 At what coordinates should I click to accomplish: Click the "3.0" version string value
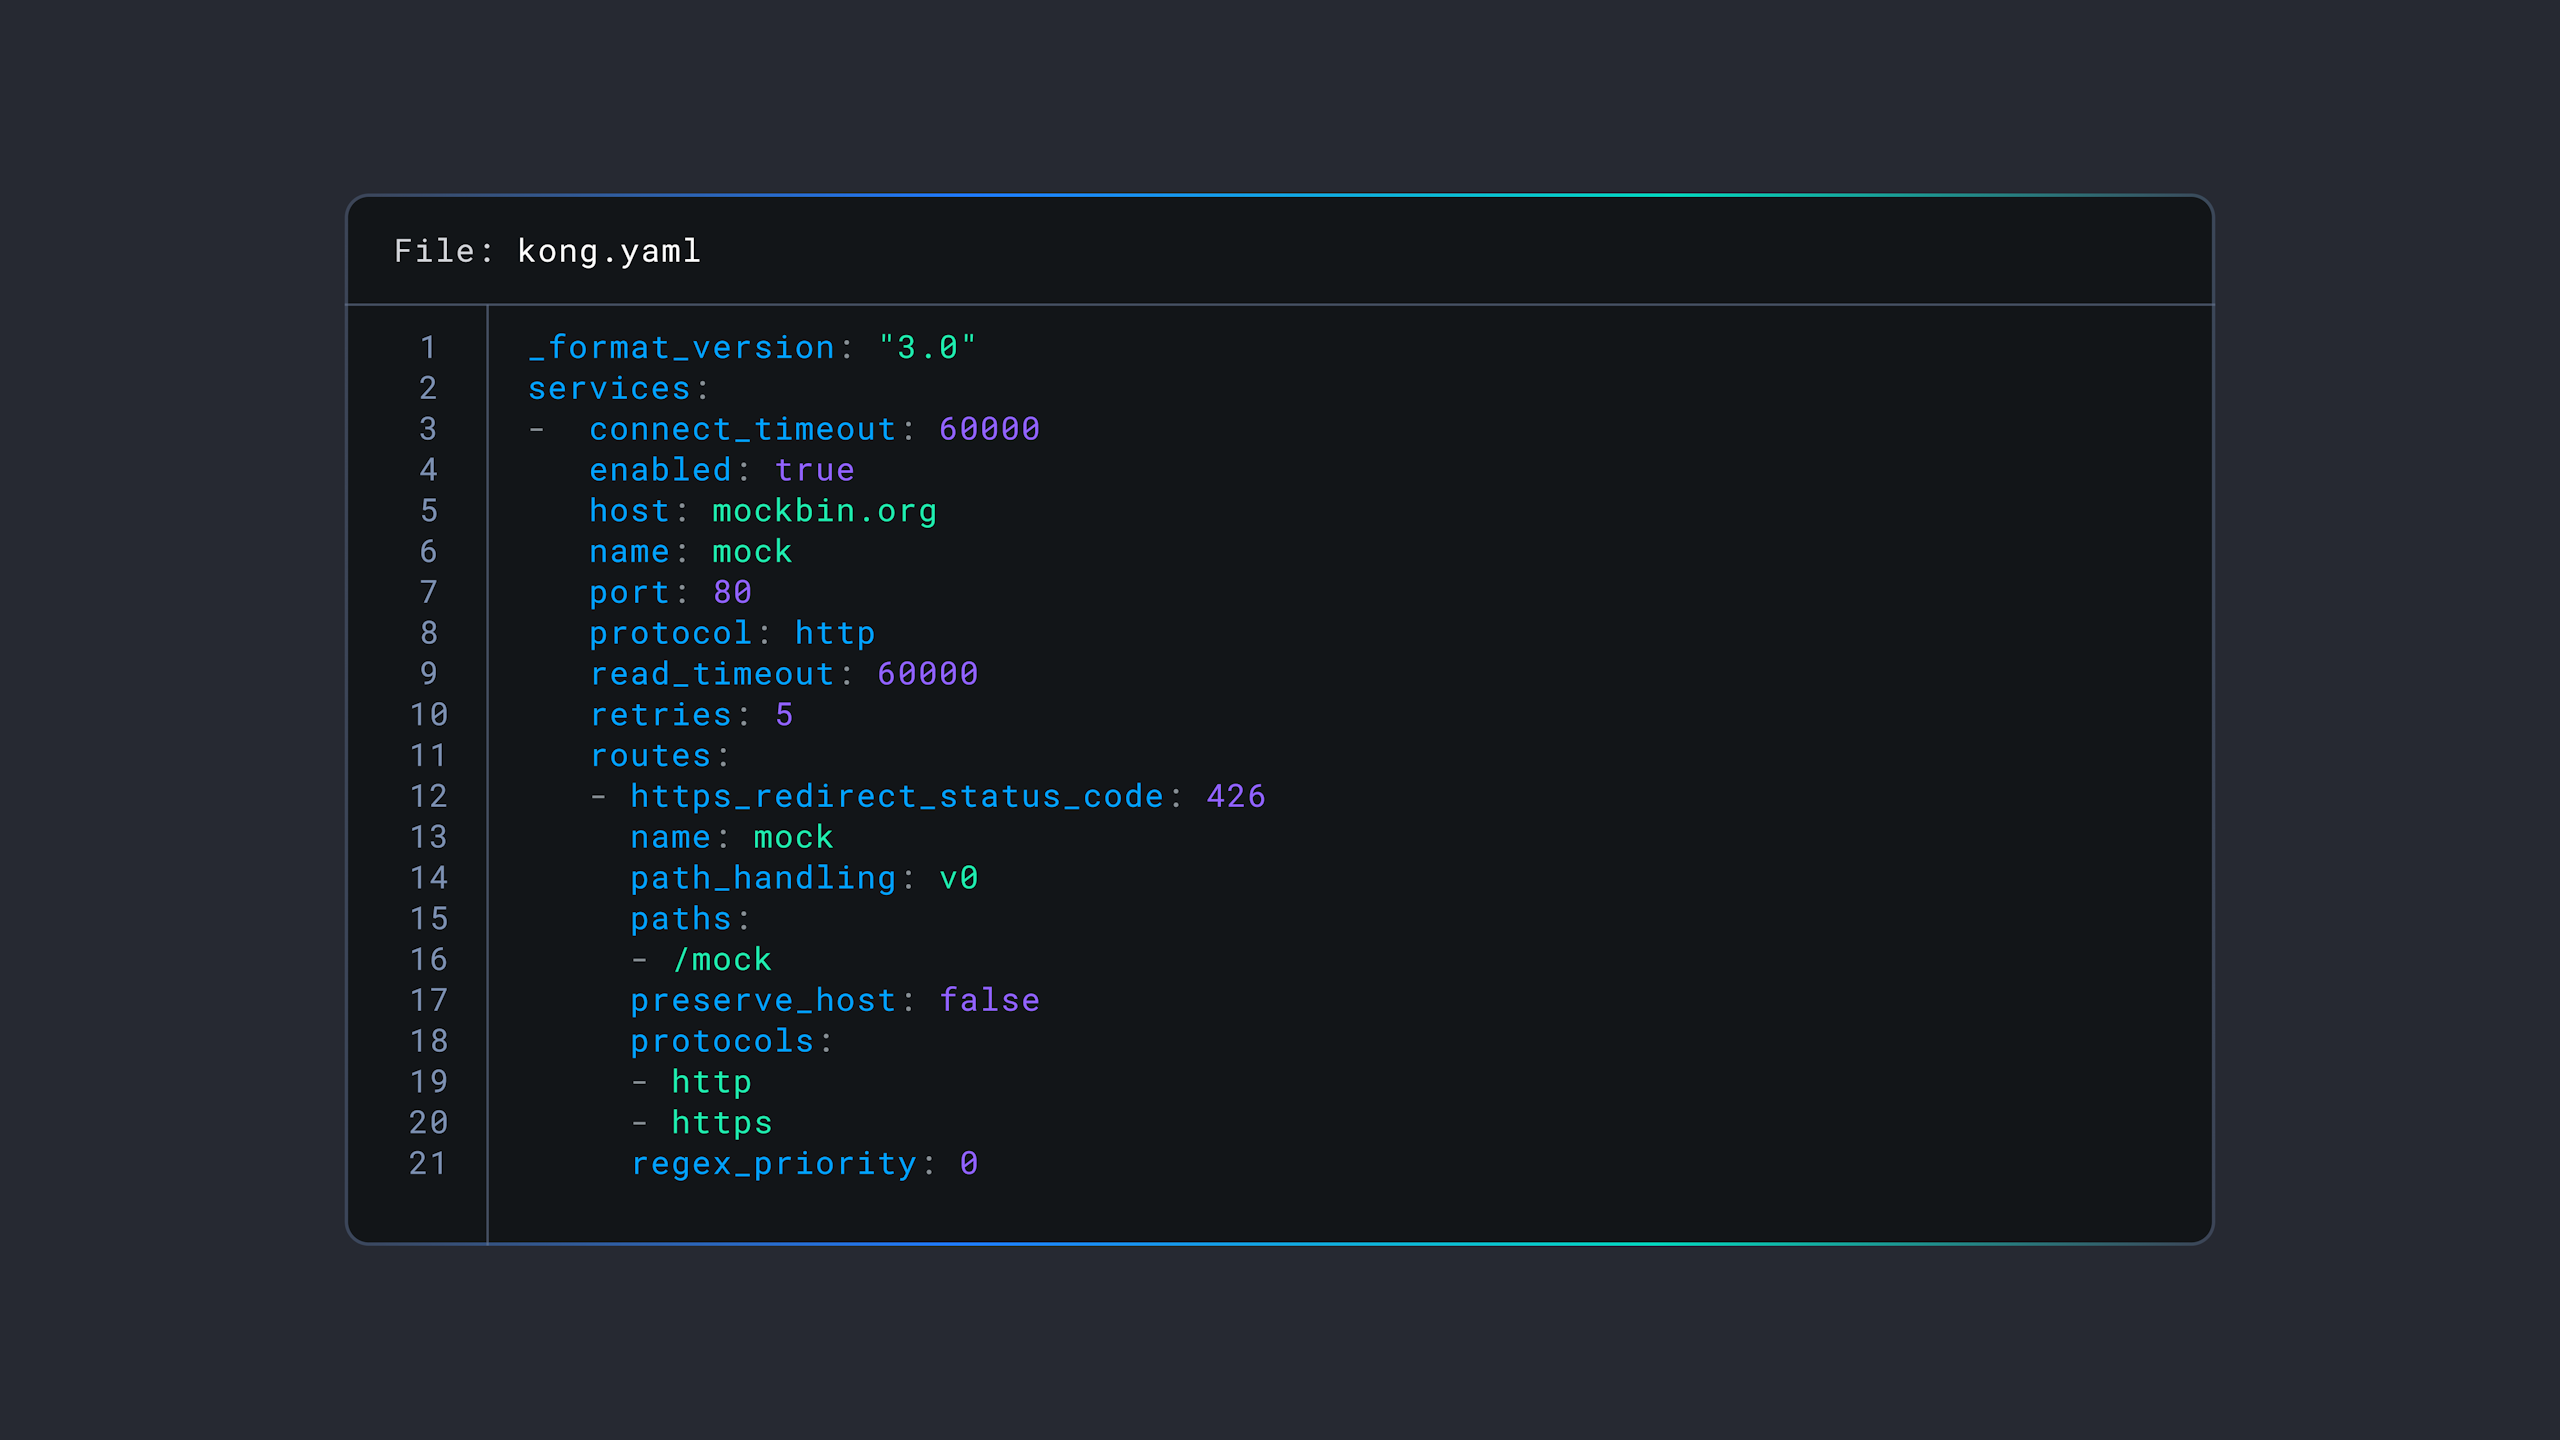926,348
